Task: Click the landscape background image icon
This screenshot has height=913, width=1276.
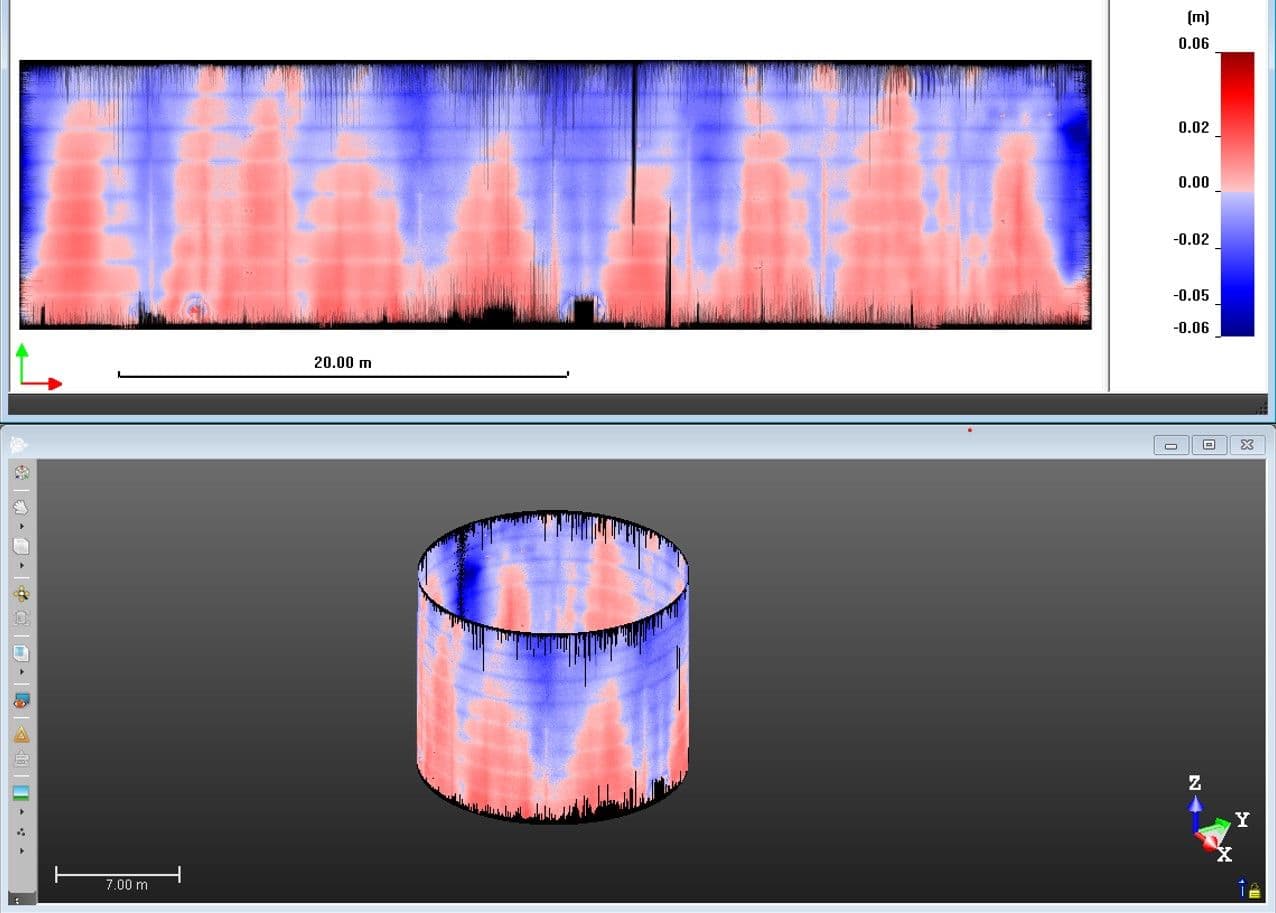Action: (21, 793)
